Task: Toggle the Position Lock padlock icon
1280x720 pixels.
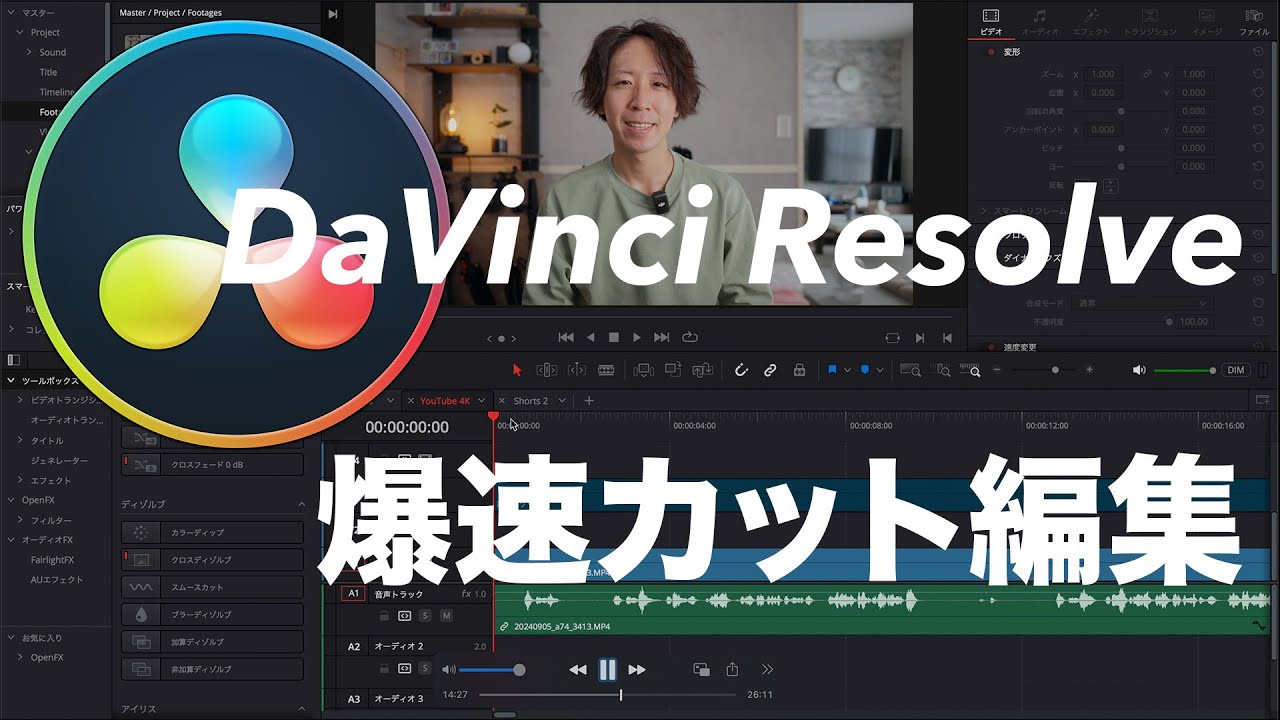Action: [x=799, y=370]
